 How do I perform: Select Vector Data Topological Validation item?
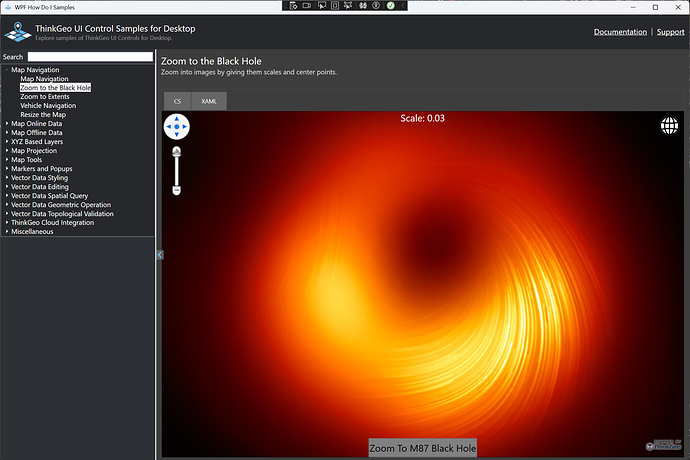click(x=62, y=214)
